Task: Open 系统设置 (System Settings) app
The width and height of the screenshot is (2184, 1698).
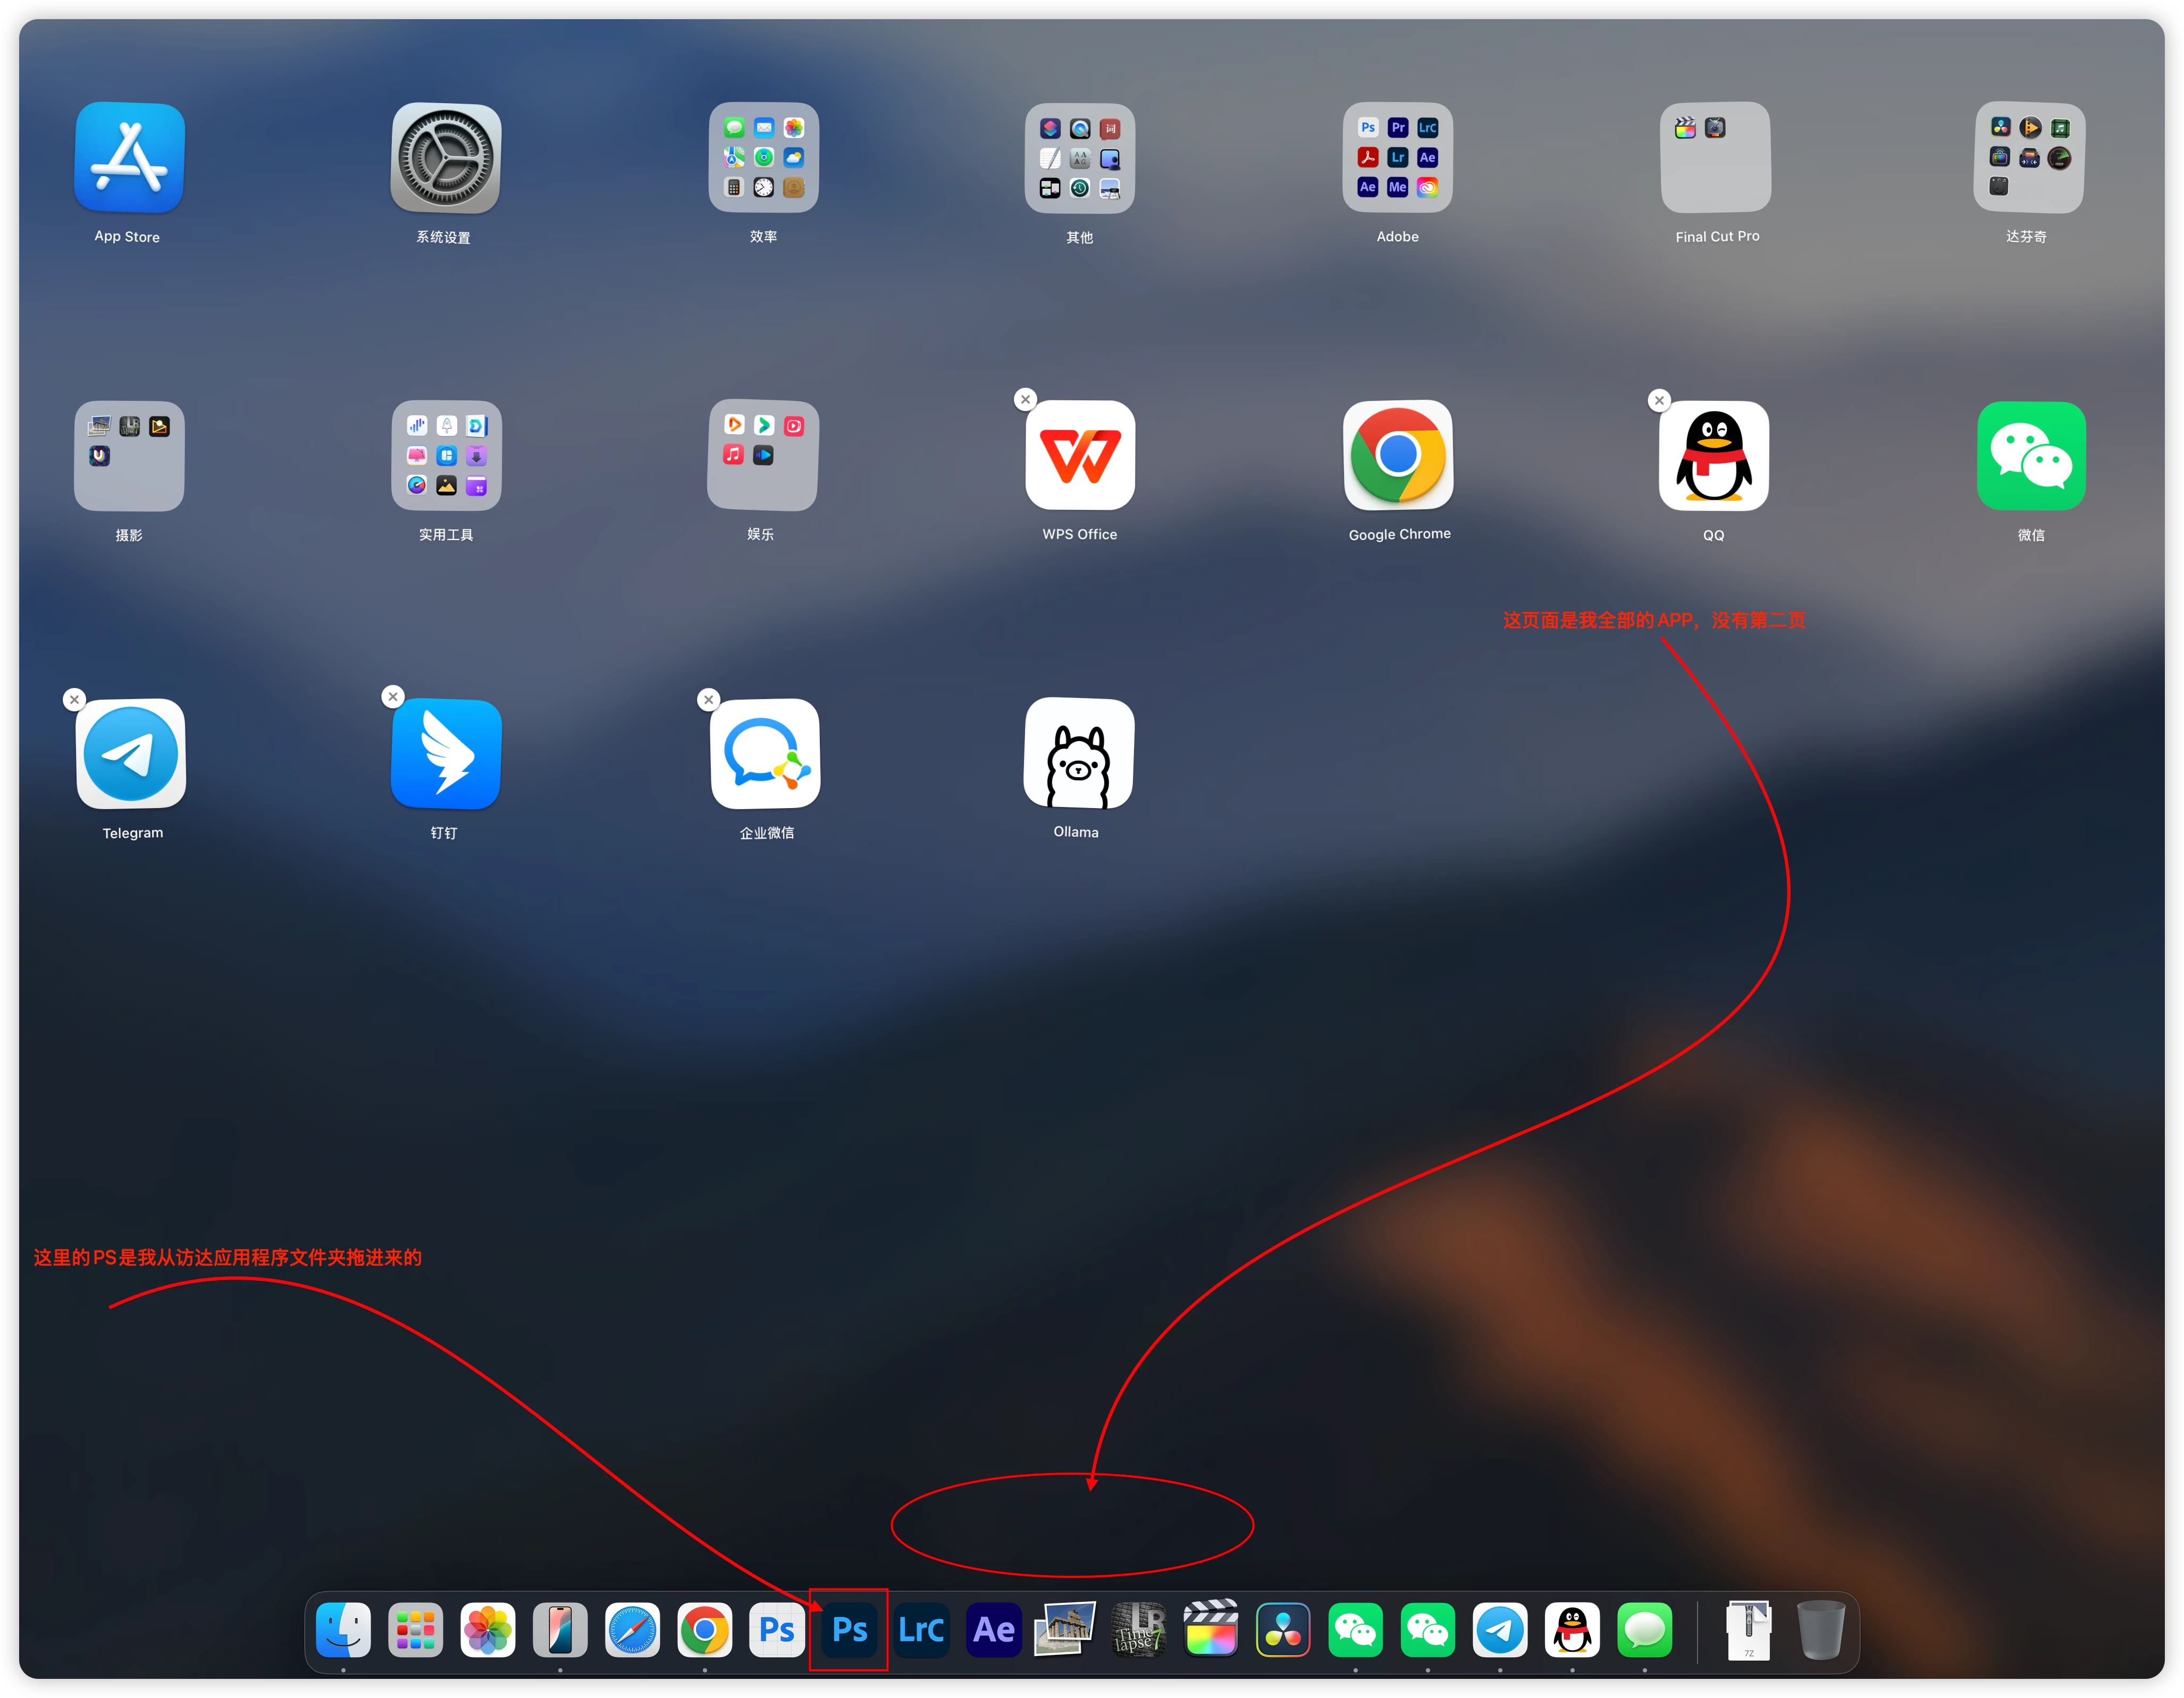Action: tap(446, 158)
